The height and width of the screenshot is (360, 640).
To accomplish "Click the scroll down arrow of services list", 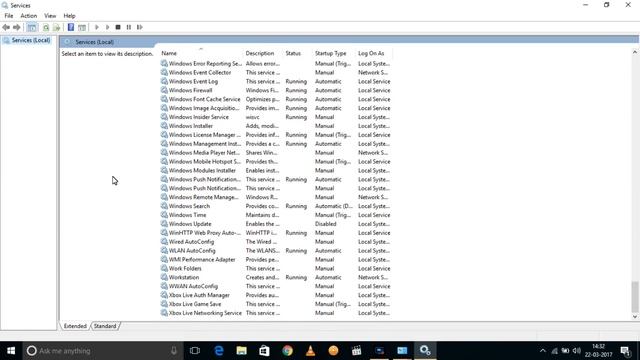I will tap(635, 316).
